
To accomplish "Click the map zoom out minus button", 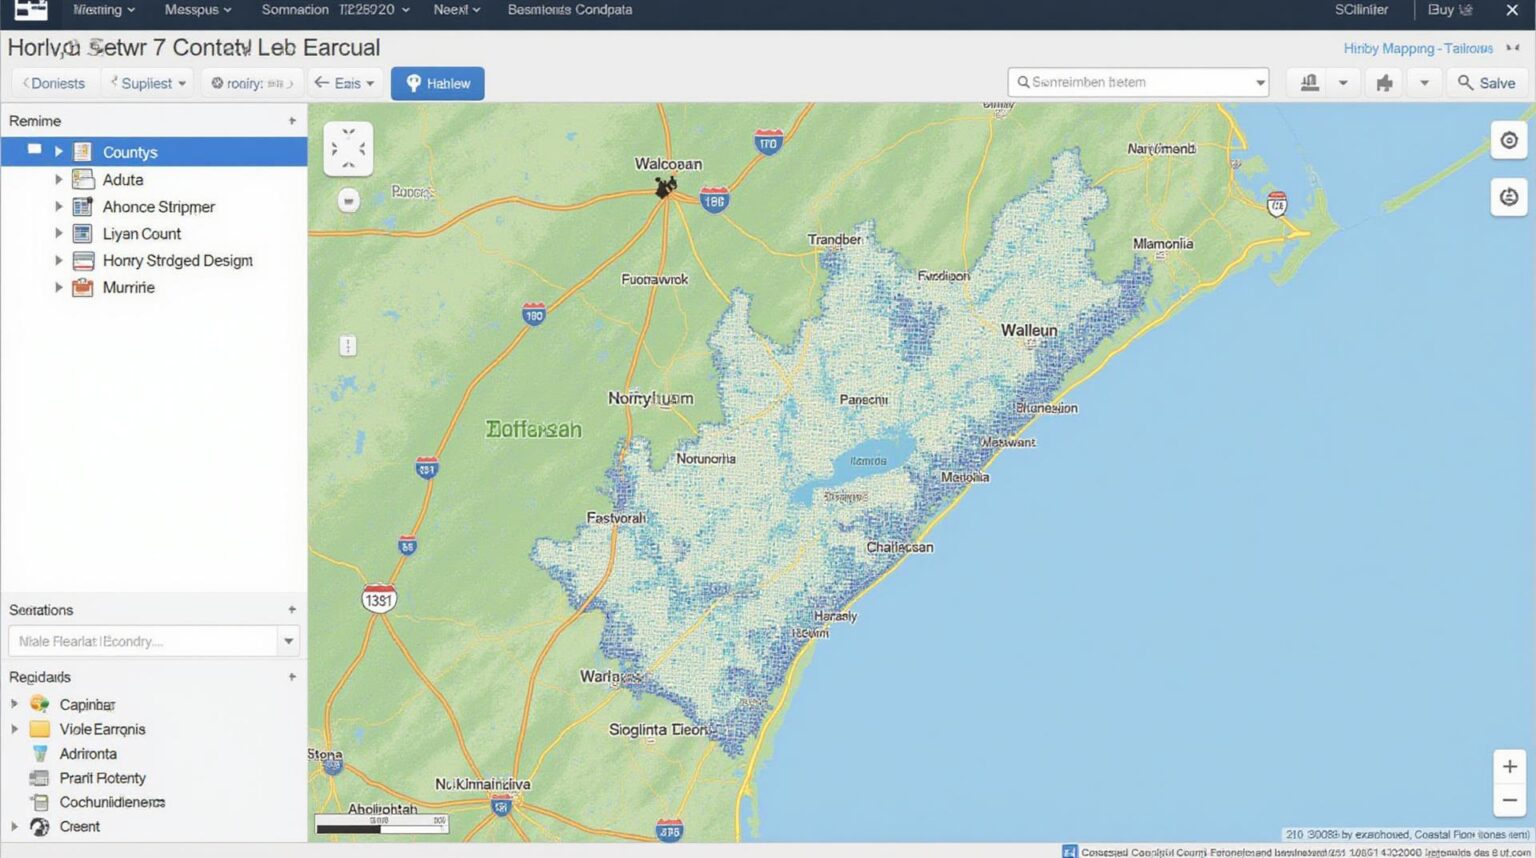I will [x=1509, y=800].
